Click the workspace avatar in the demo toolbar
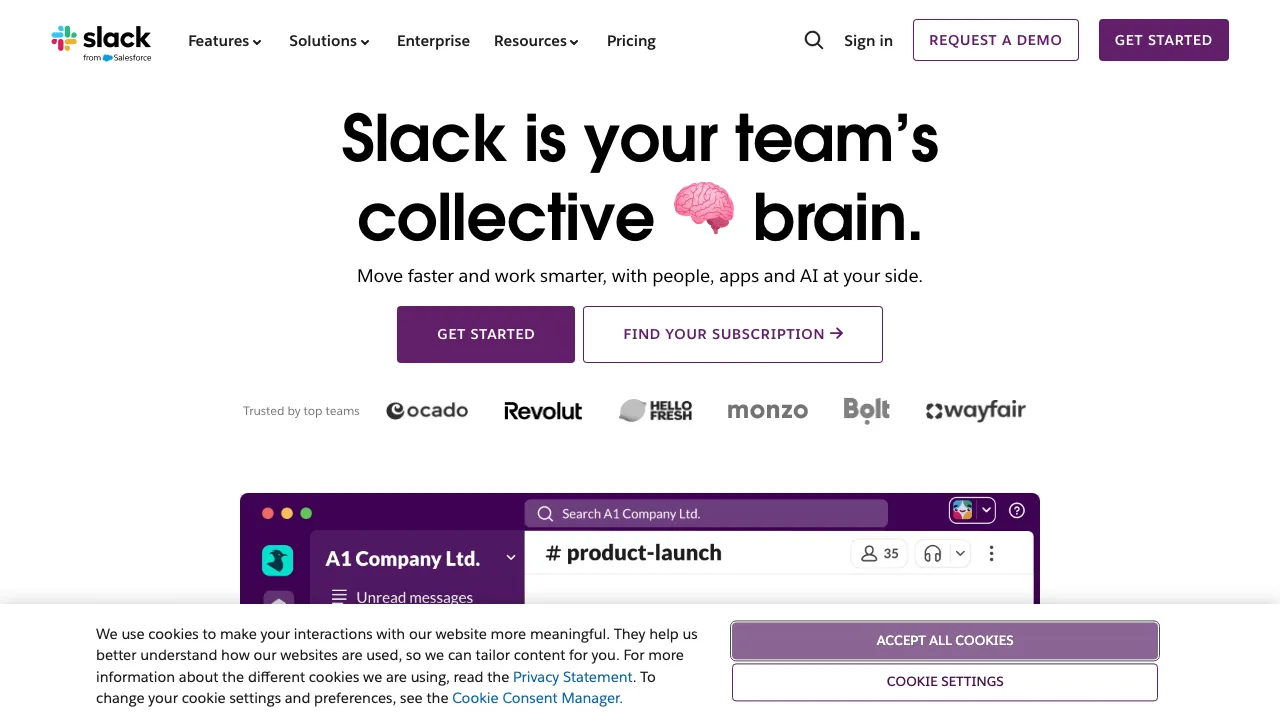Viewport: 1280px width, 720px height. 962,510
